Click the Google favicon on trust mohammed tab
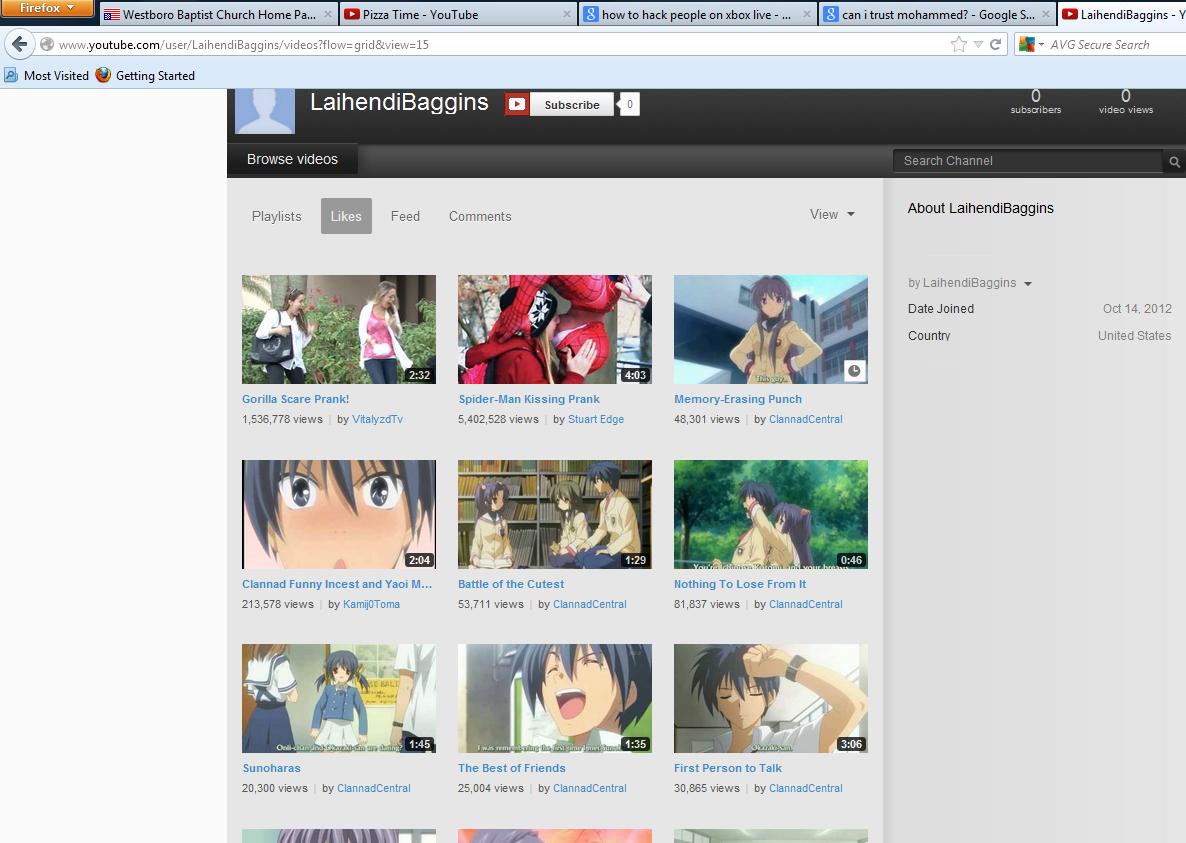1186x843 pixels. pyautogui.click(x=831, y=14)
